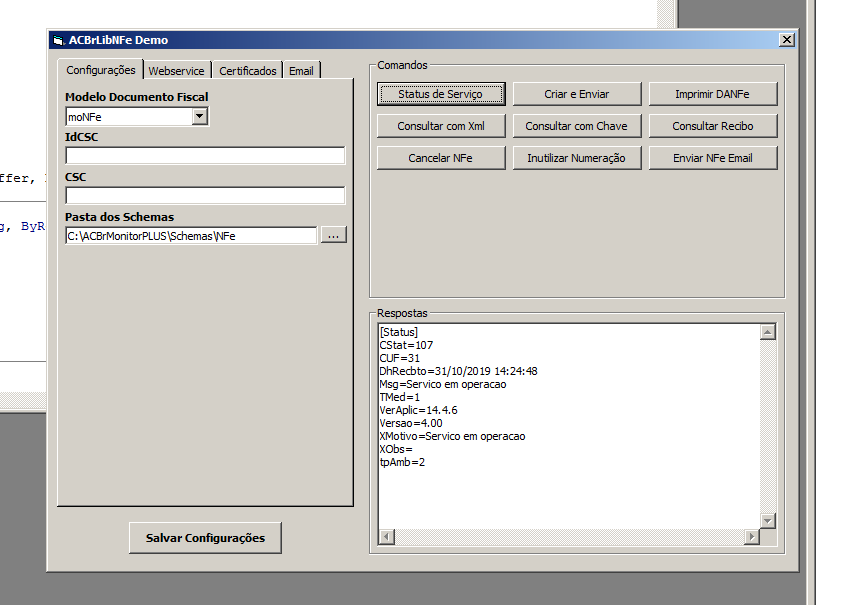Focus the CSC input field
The height and width of the screenshot is (605, 843).
205,195
